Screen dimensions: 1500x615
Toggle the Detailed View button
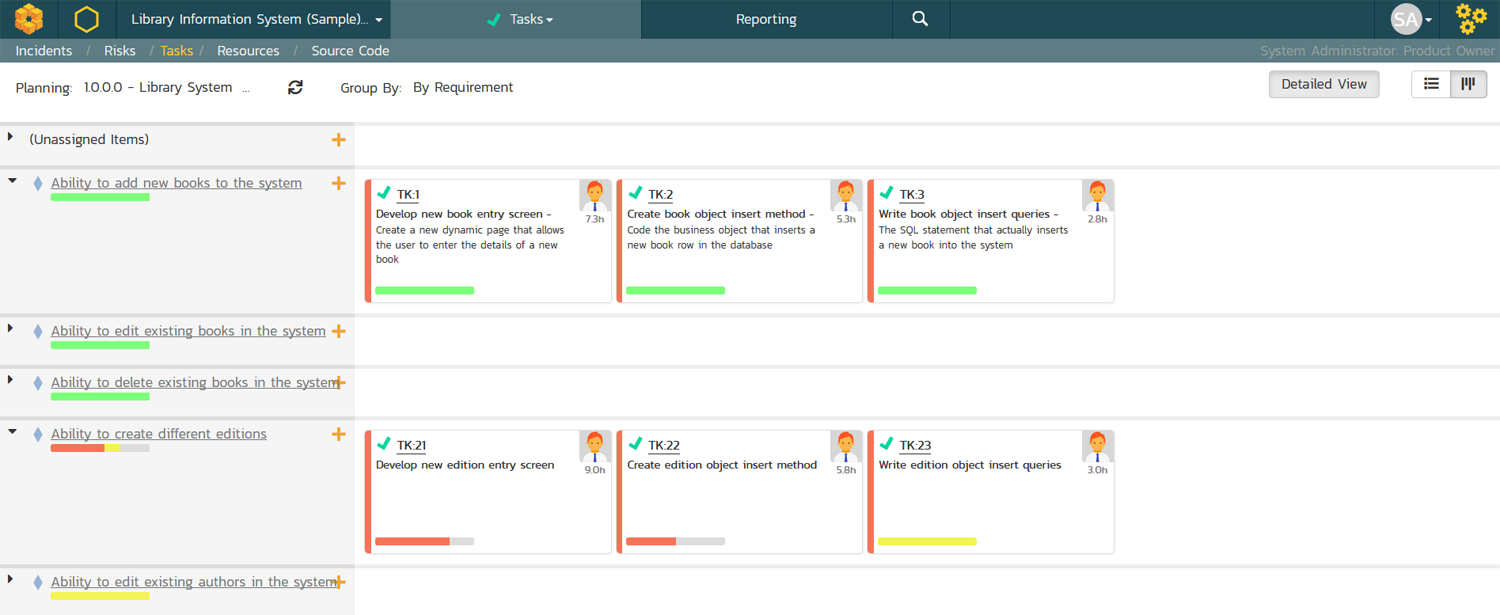click(1323, 85)
